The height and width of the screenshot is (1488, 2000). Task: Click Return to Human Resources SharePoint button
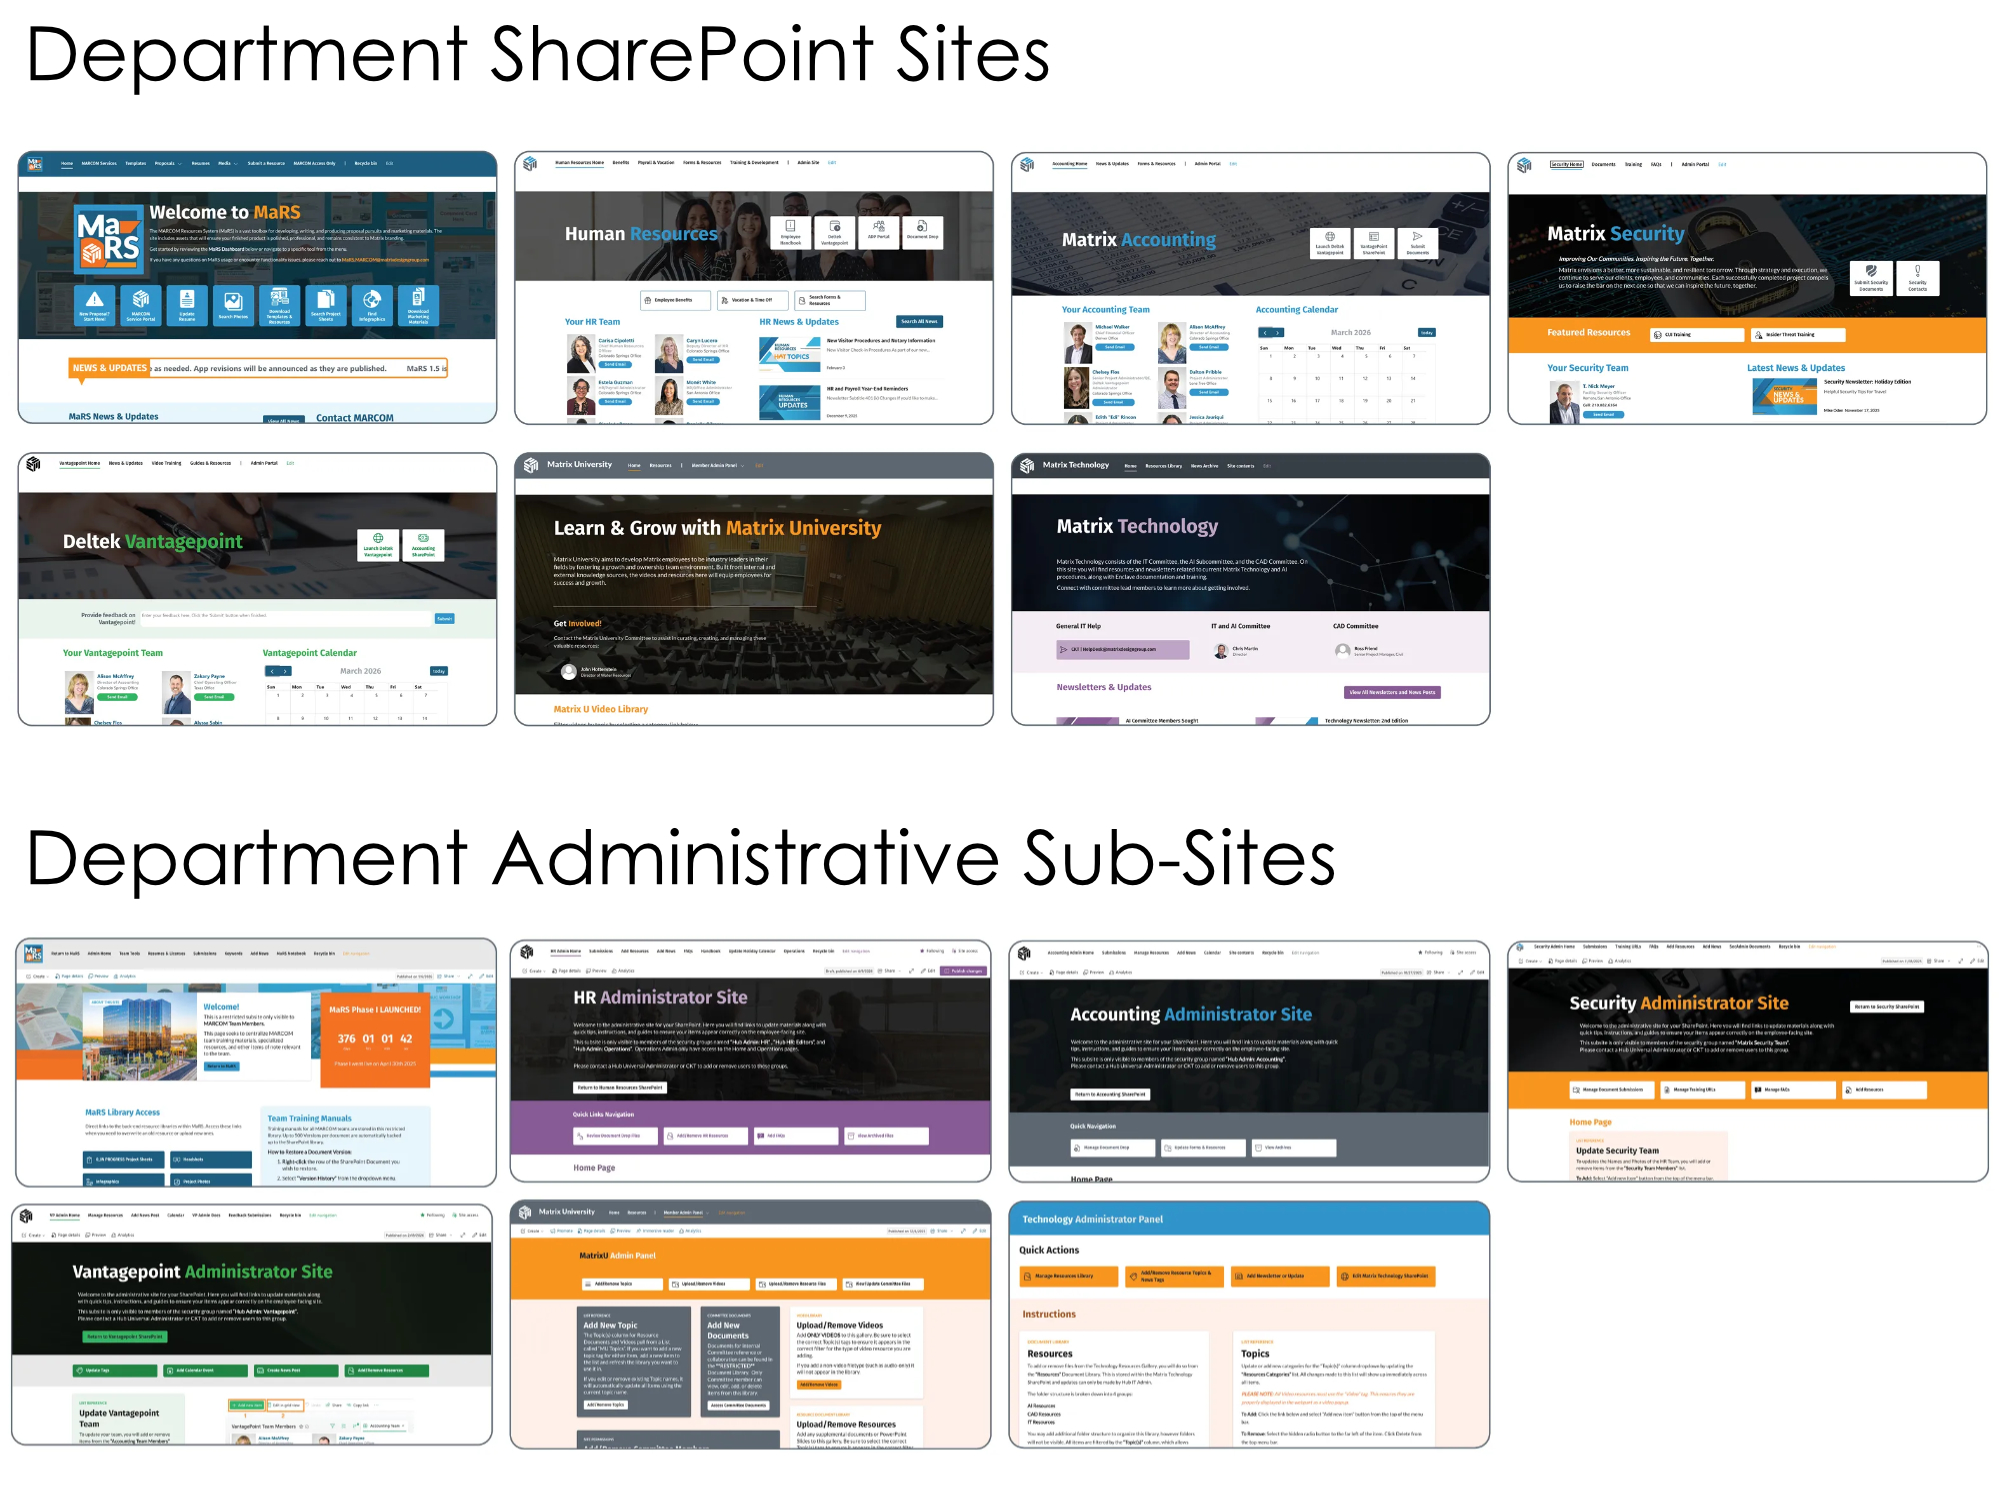coord(620,1087)
